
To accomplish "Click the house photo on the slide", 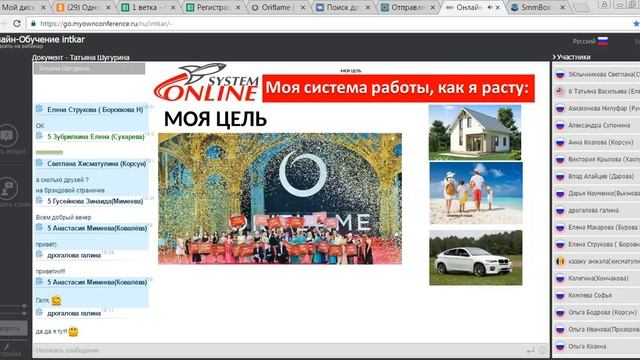I will coord(475,132).
